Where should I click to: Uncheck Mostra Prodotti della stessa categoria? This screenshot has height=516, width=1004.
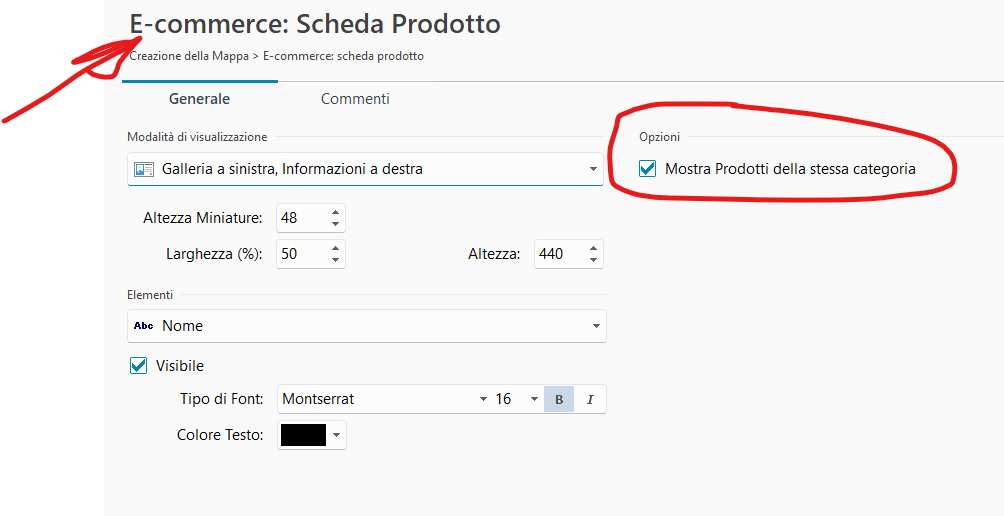(648, 169)
